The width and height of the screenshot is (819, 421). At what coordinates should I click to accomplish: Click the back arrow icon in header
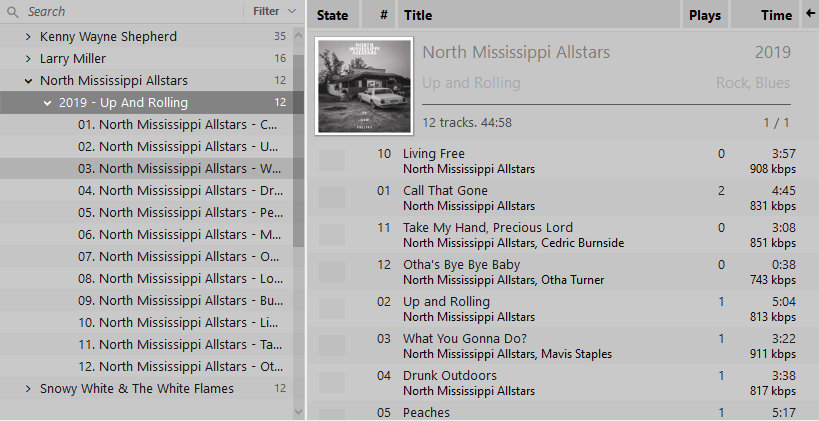point(810,14)
